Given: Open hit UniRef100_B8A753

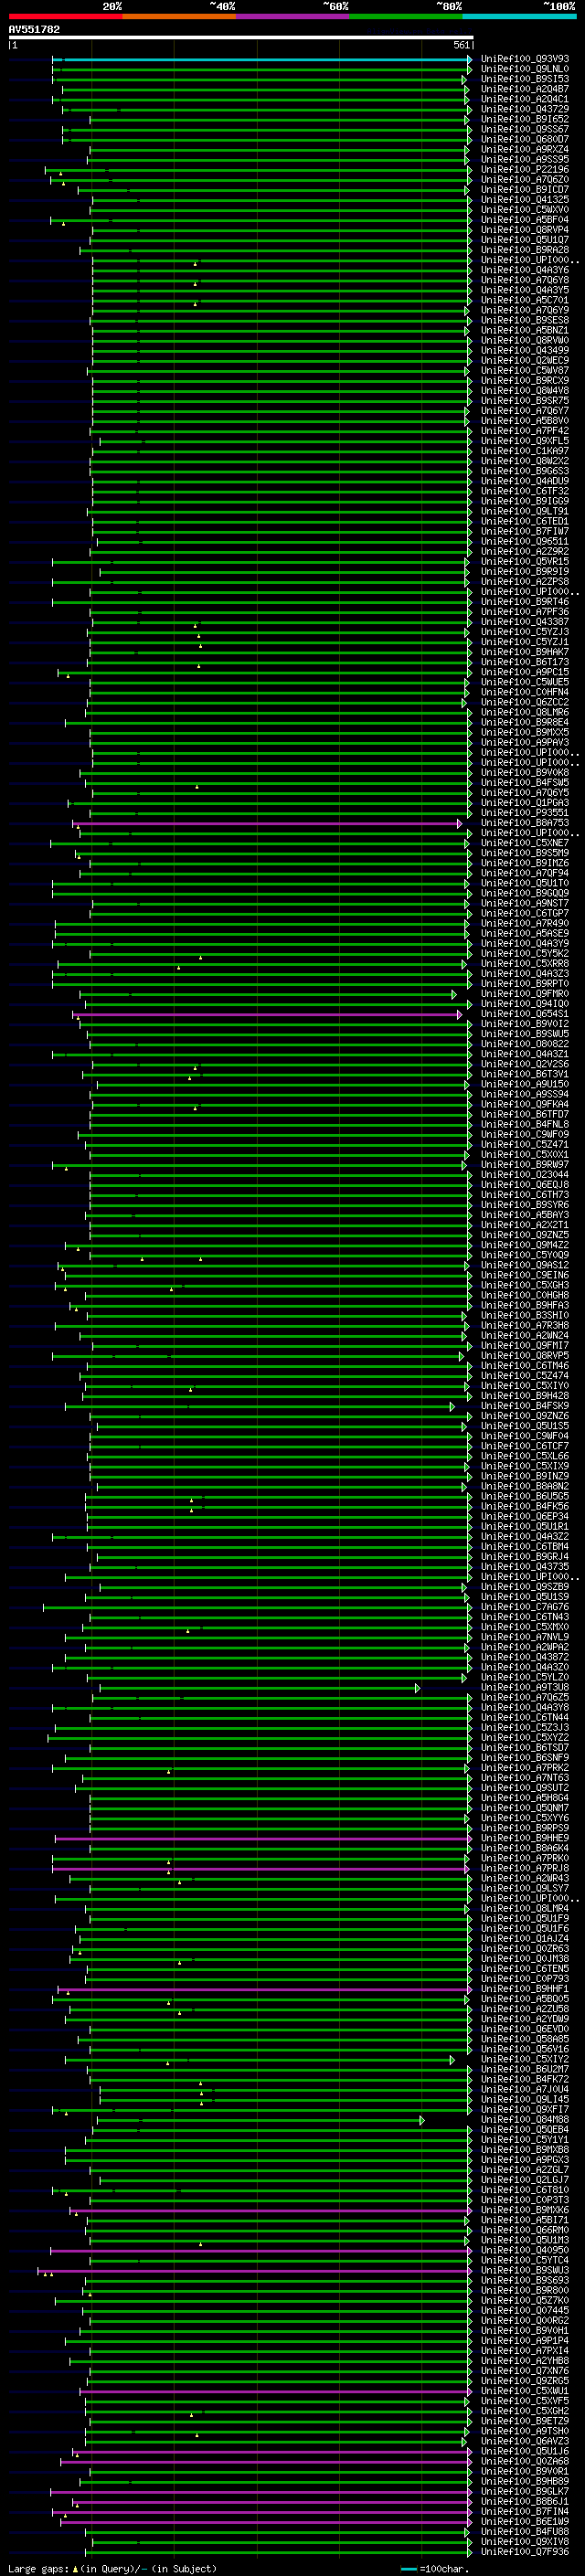Looking at the screenshot, I should tap(525, 823).
